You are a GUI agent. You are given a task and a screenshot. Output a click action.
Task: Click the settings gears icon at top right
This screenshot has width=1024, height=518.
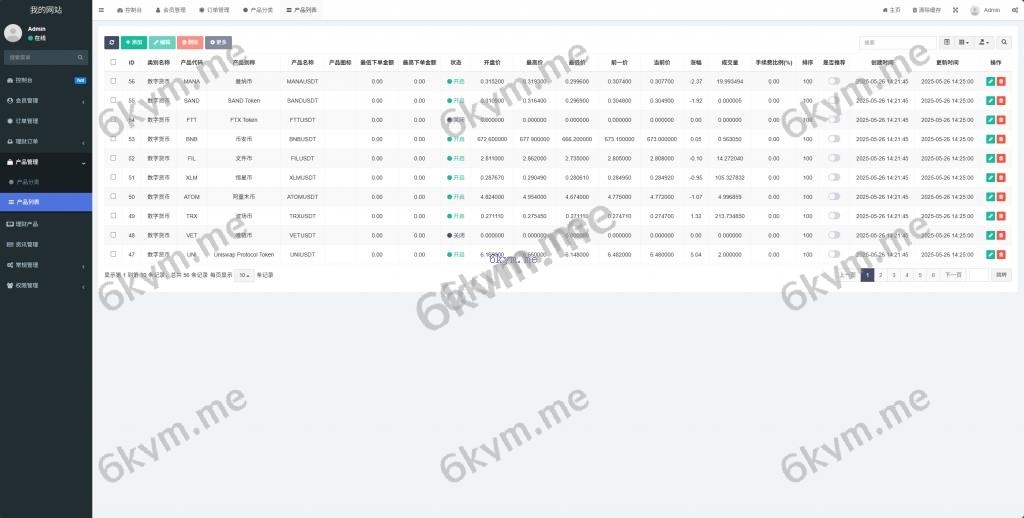coord(1012,10)
